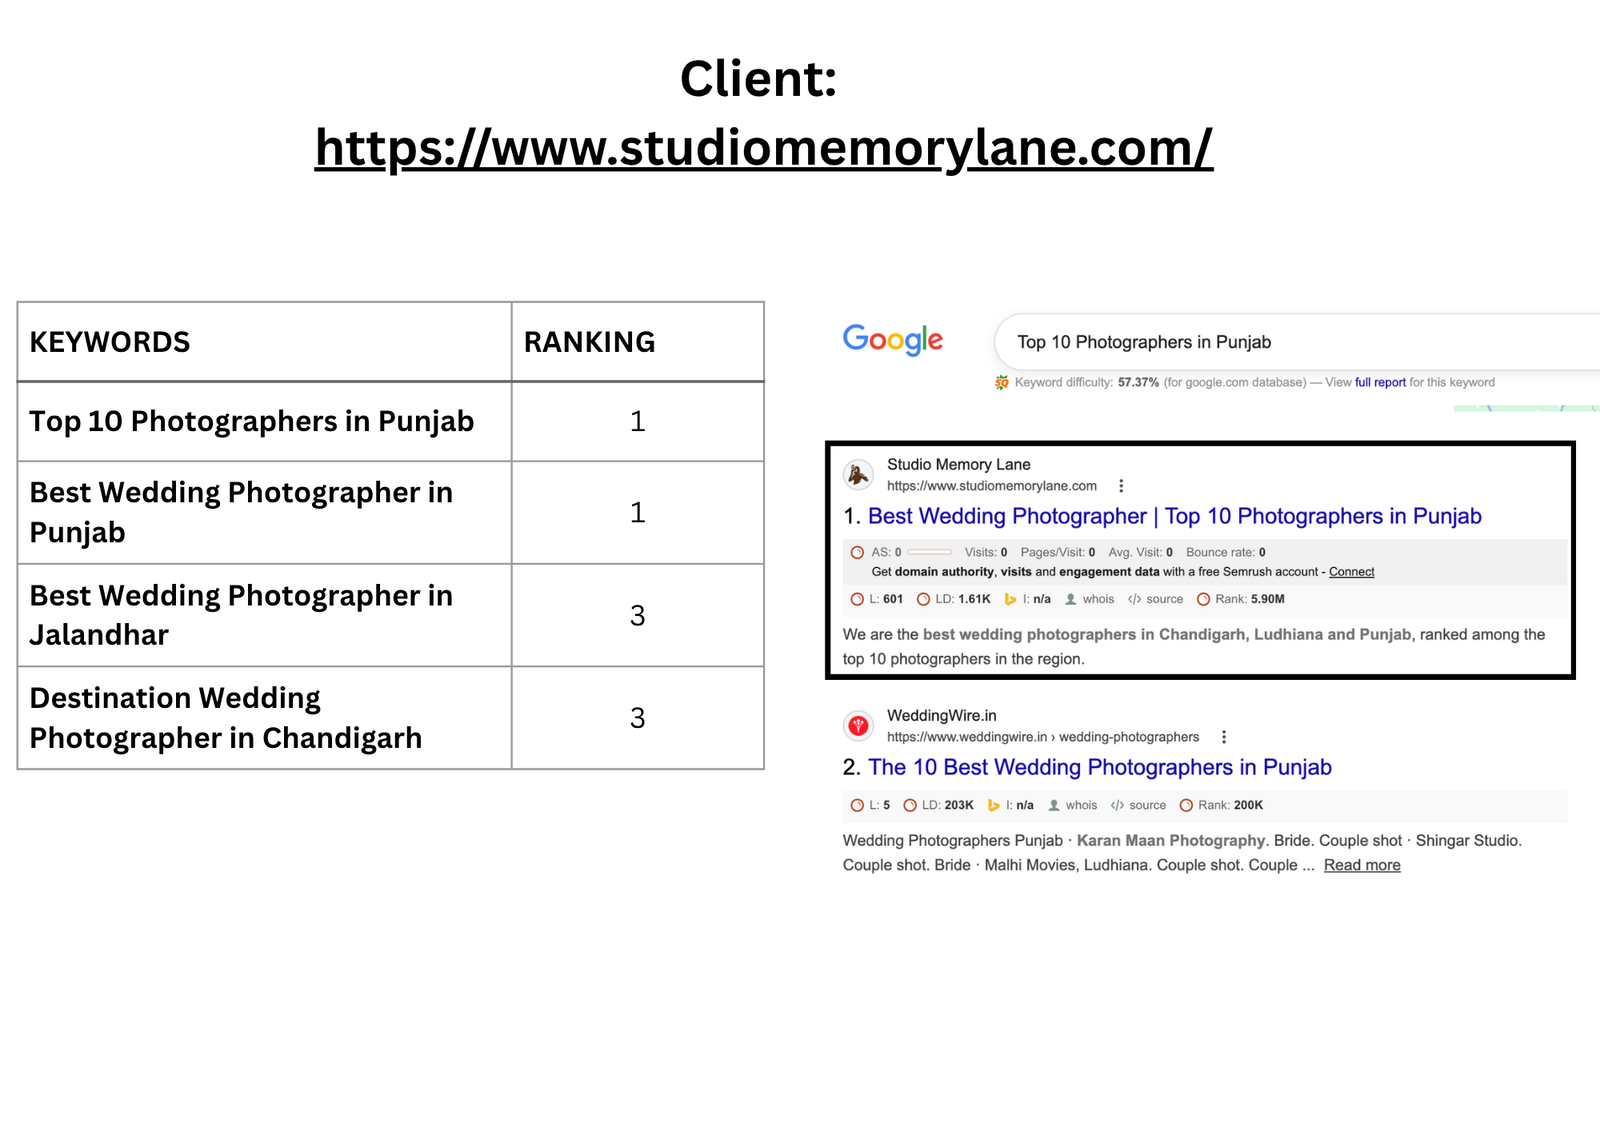Select the RANKING table header cell
1600x1131 pixels.
(x=638, y=342)
